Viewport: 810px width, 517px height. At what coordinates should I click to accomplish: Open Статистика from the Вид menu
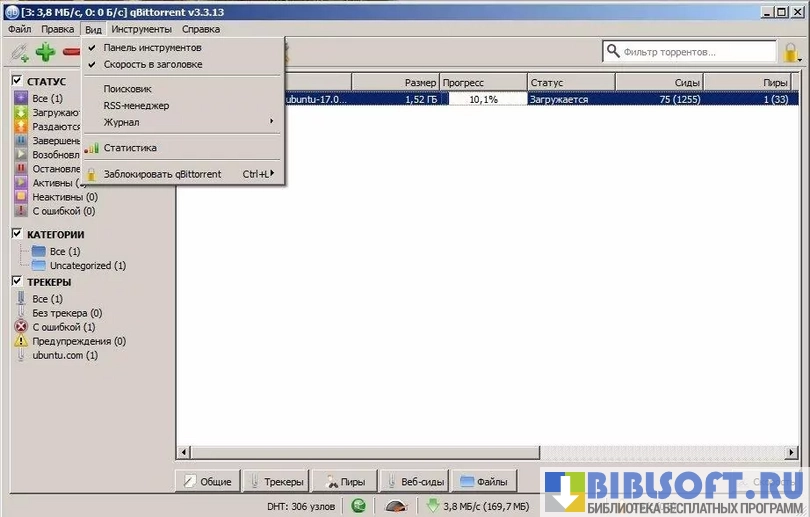(130, 148)
